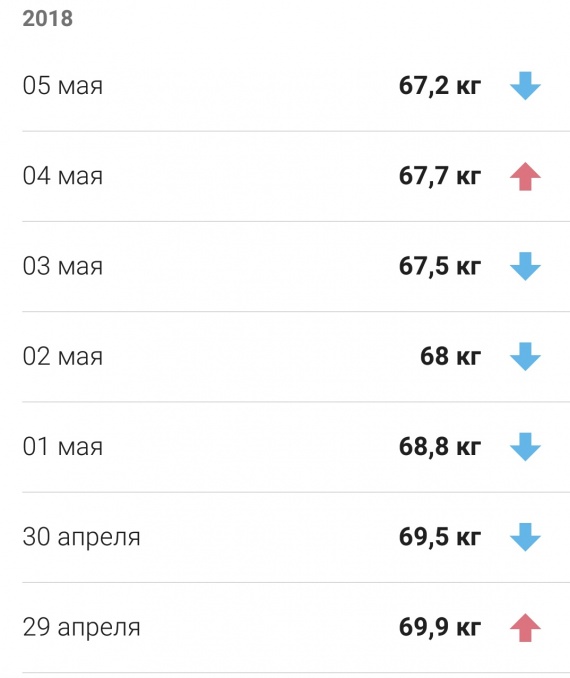Screen dimensions: 570x678
Task: Open the 02 мая weight entry
Action: [296, 357]
